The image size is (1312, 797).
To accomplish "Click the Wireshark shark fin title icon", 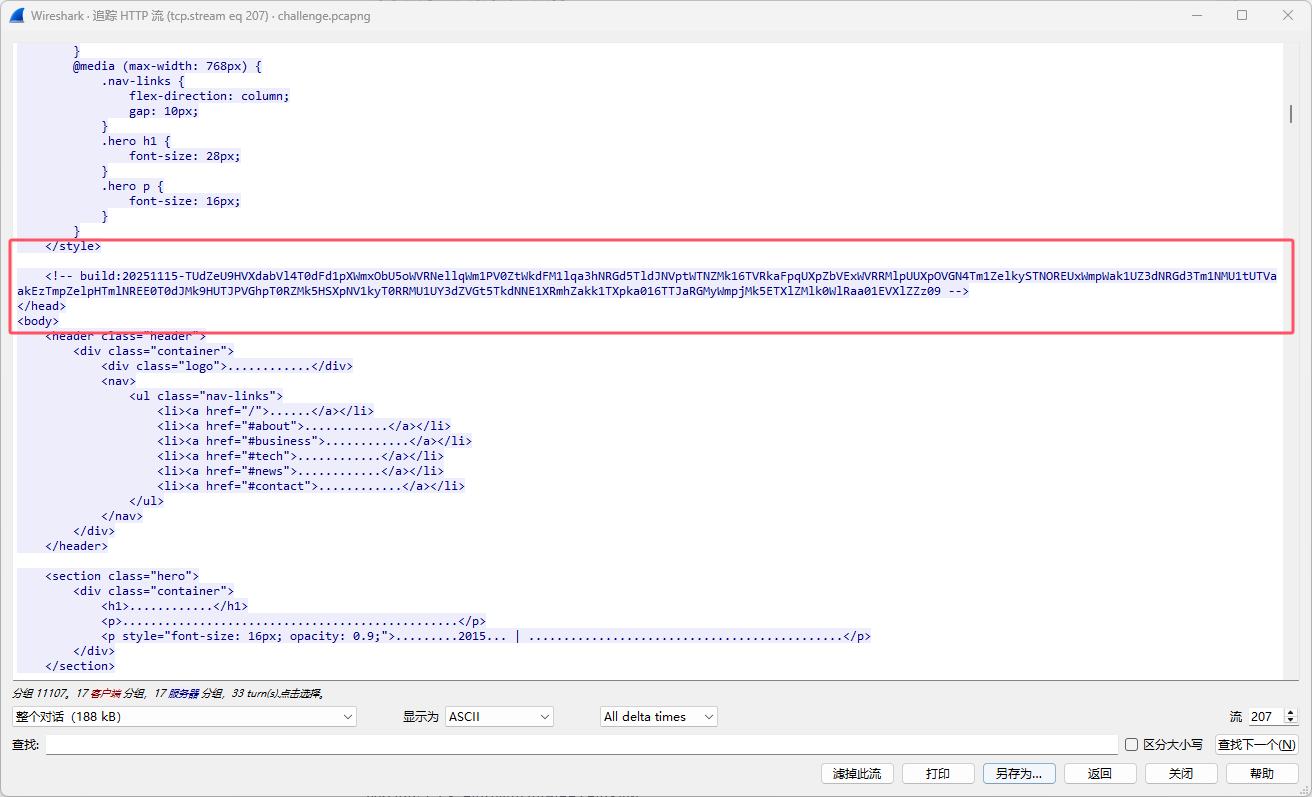I will tap(16, 16).
